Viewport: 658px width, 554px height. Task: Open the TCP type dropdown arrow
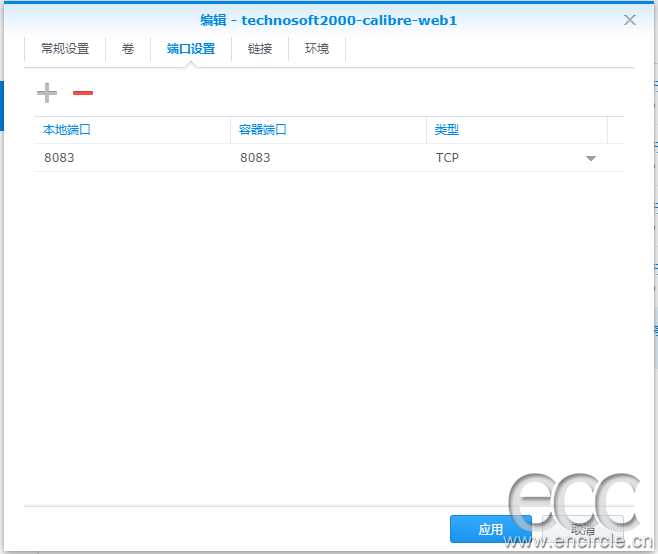pos(591,158)
